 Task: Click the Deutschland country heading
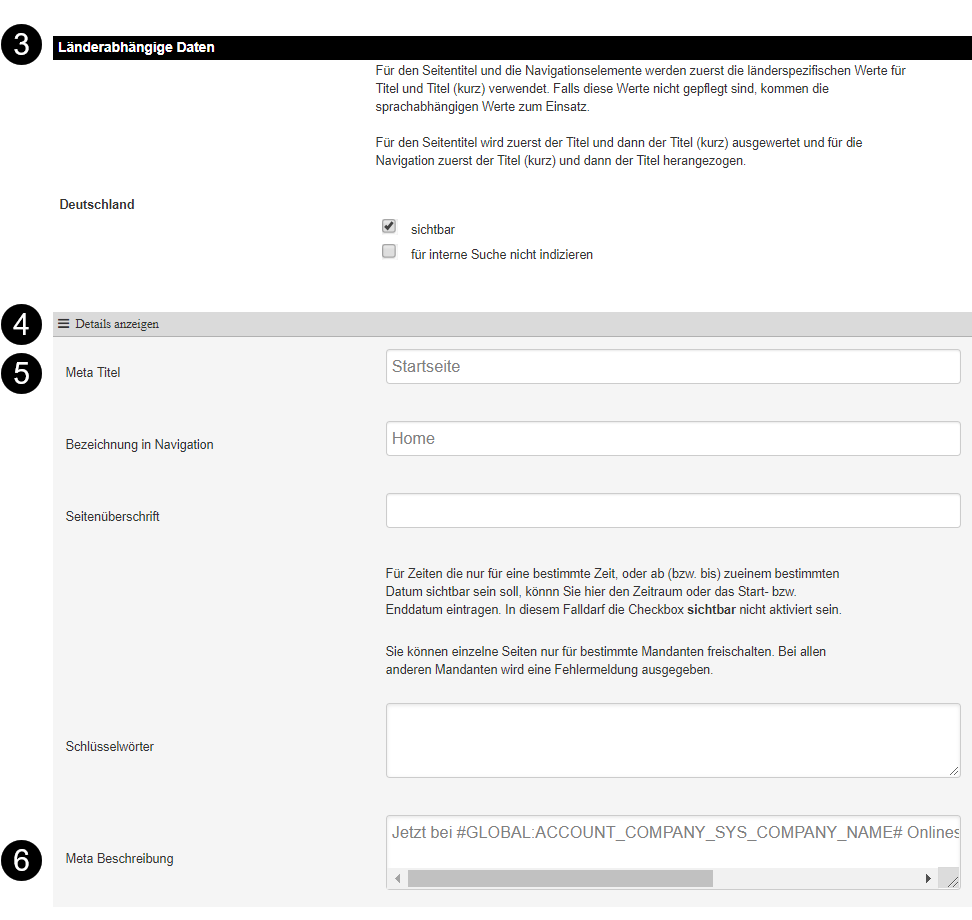click(x=97, y=205)
